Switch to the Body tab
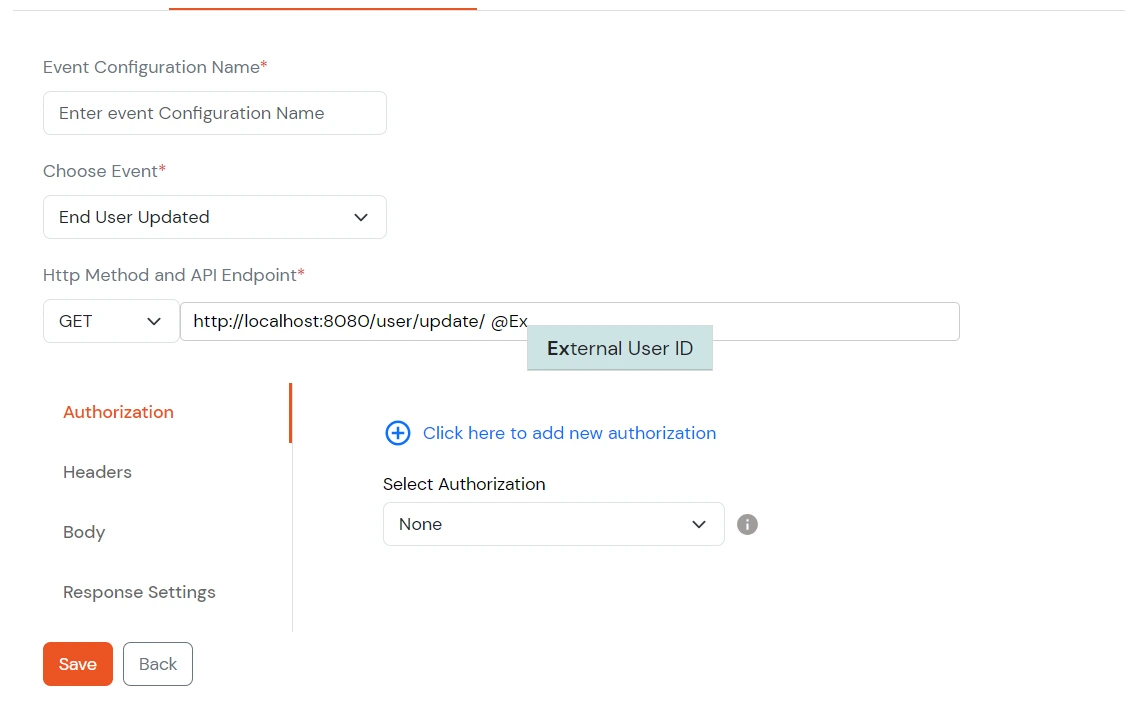This screenshot has width=1125, height=726. click(84, 532)
